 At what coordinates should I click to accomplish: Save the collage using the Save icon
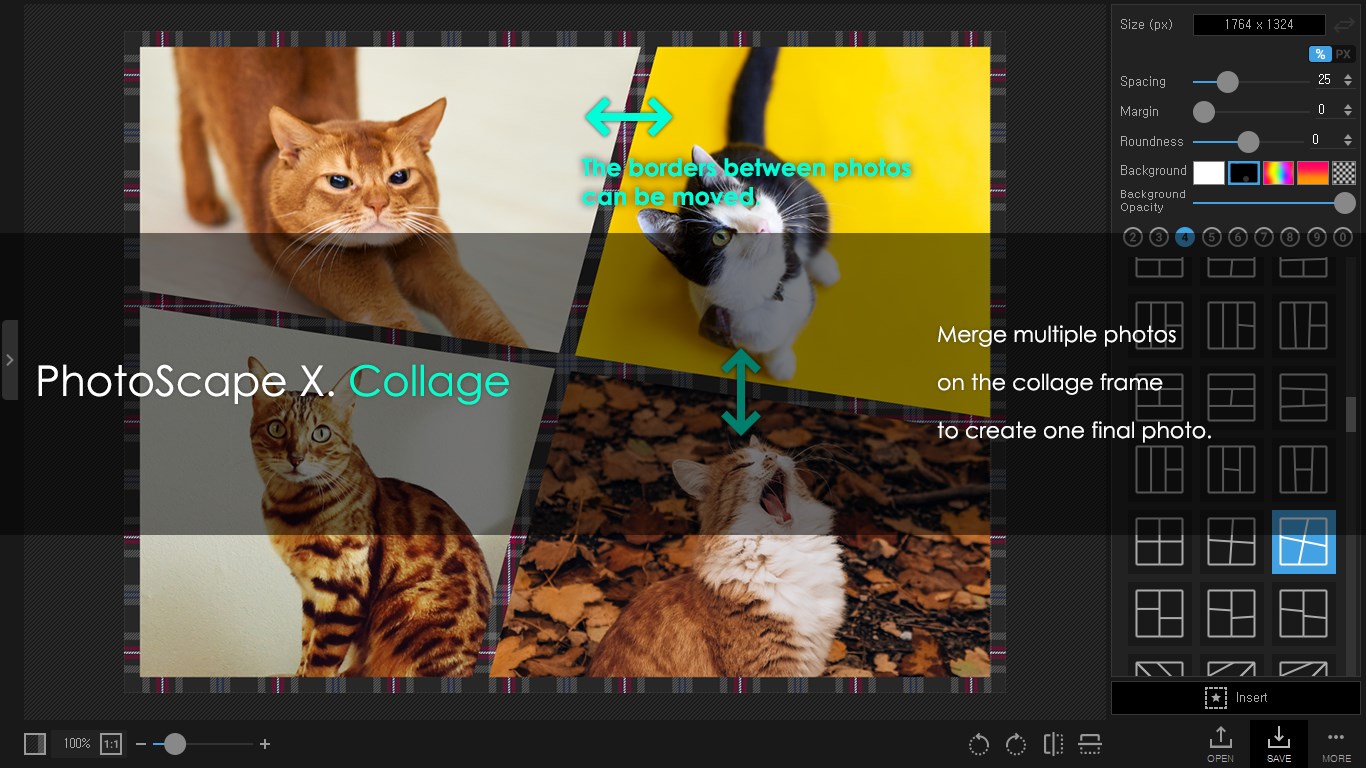pyautogui.click(x=1279, y=742)
